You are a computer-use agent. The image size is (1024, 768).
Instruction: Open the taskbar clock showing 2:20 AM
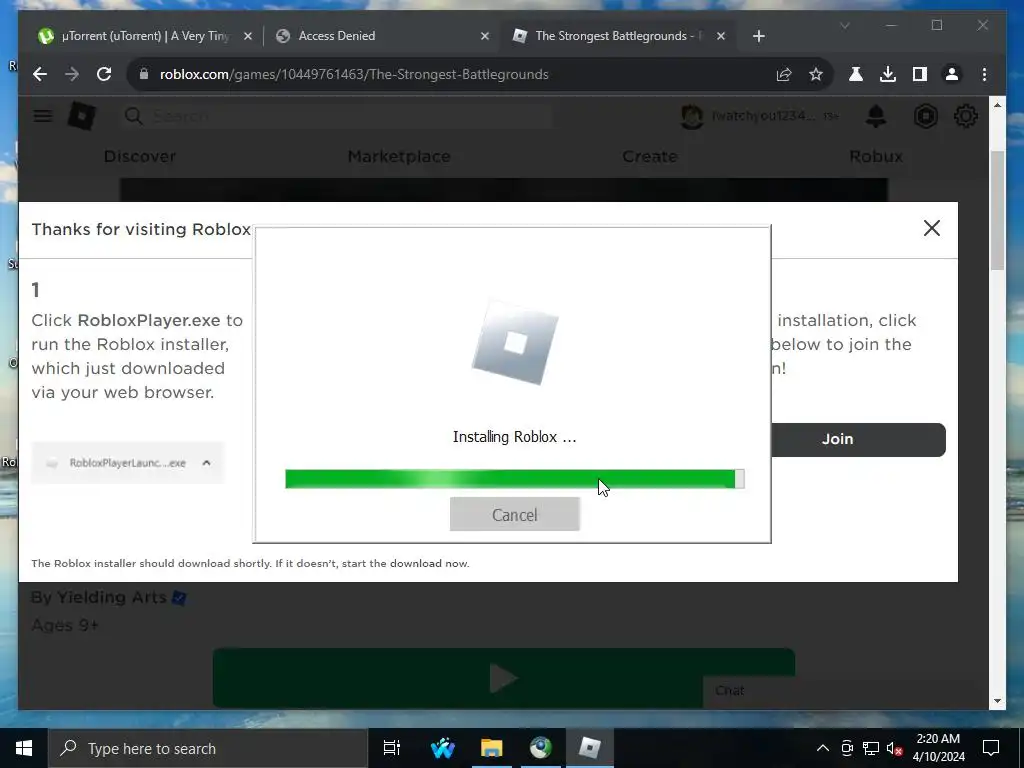tap(938, 748)
